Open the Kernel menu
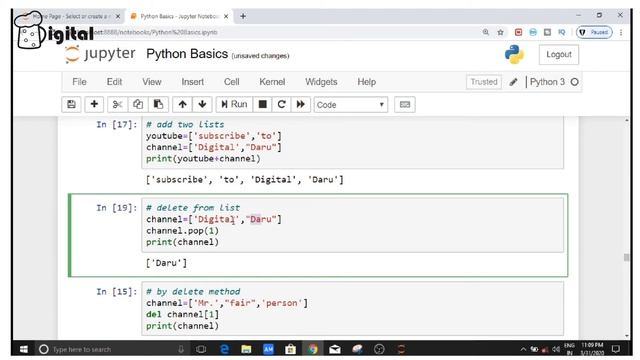640x360 pixels. click(272, 82)
